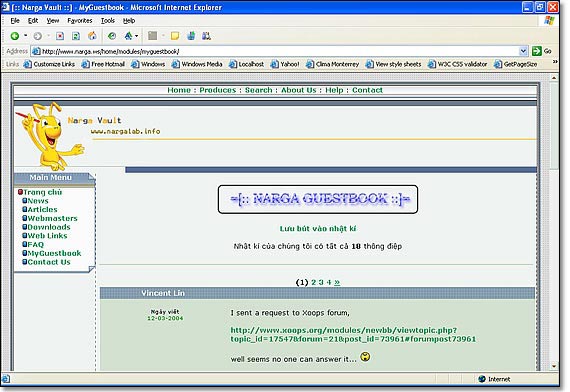Image resolution: width=570 pixels, height=392 pixels.
Task: Open News in Main Menu
Action: pos(38,201)
